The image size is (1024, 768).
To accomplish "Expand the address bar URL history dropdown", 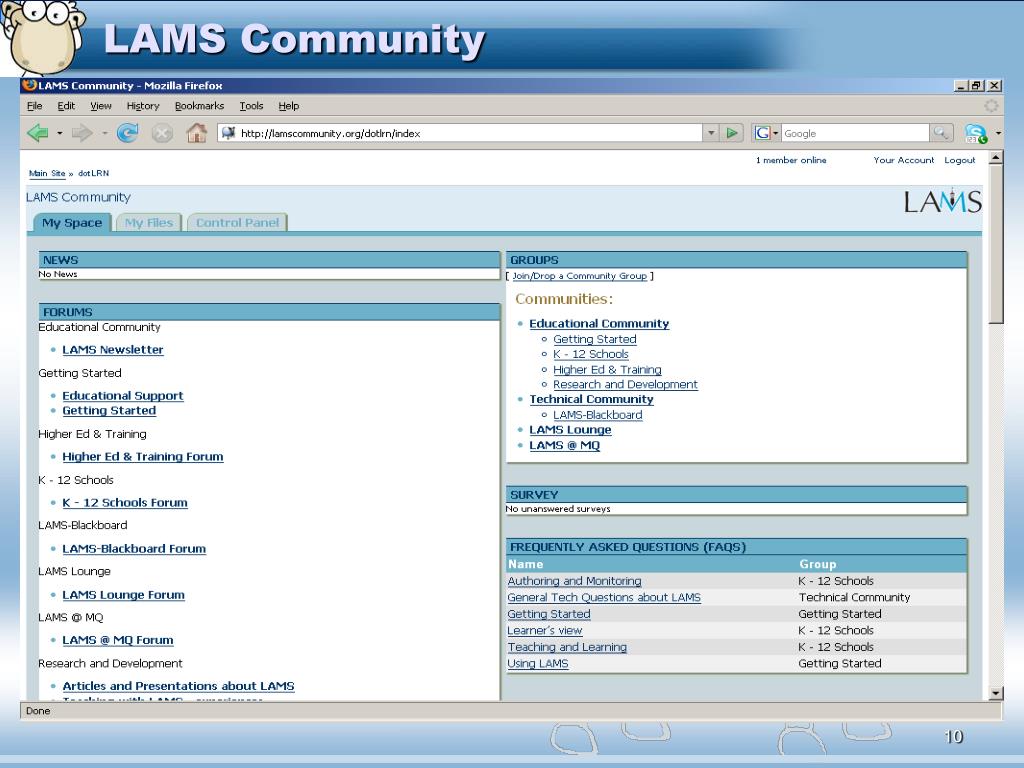I will pyautogui.click(x=711, y=133).
